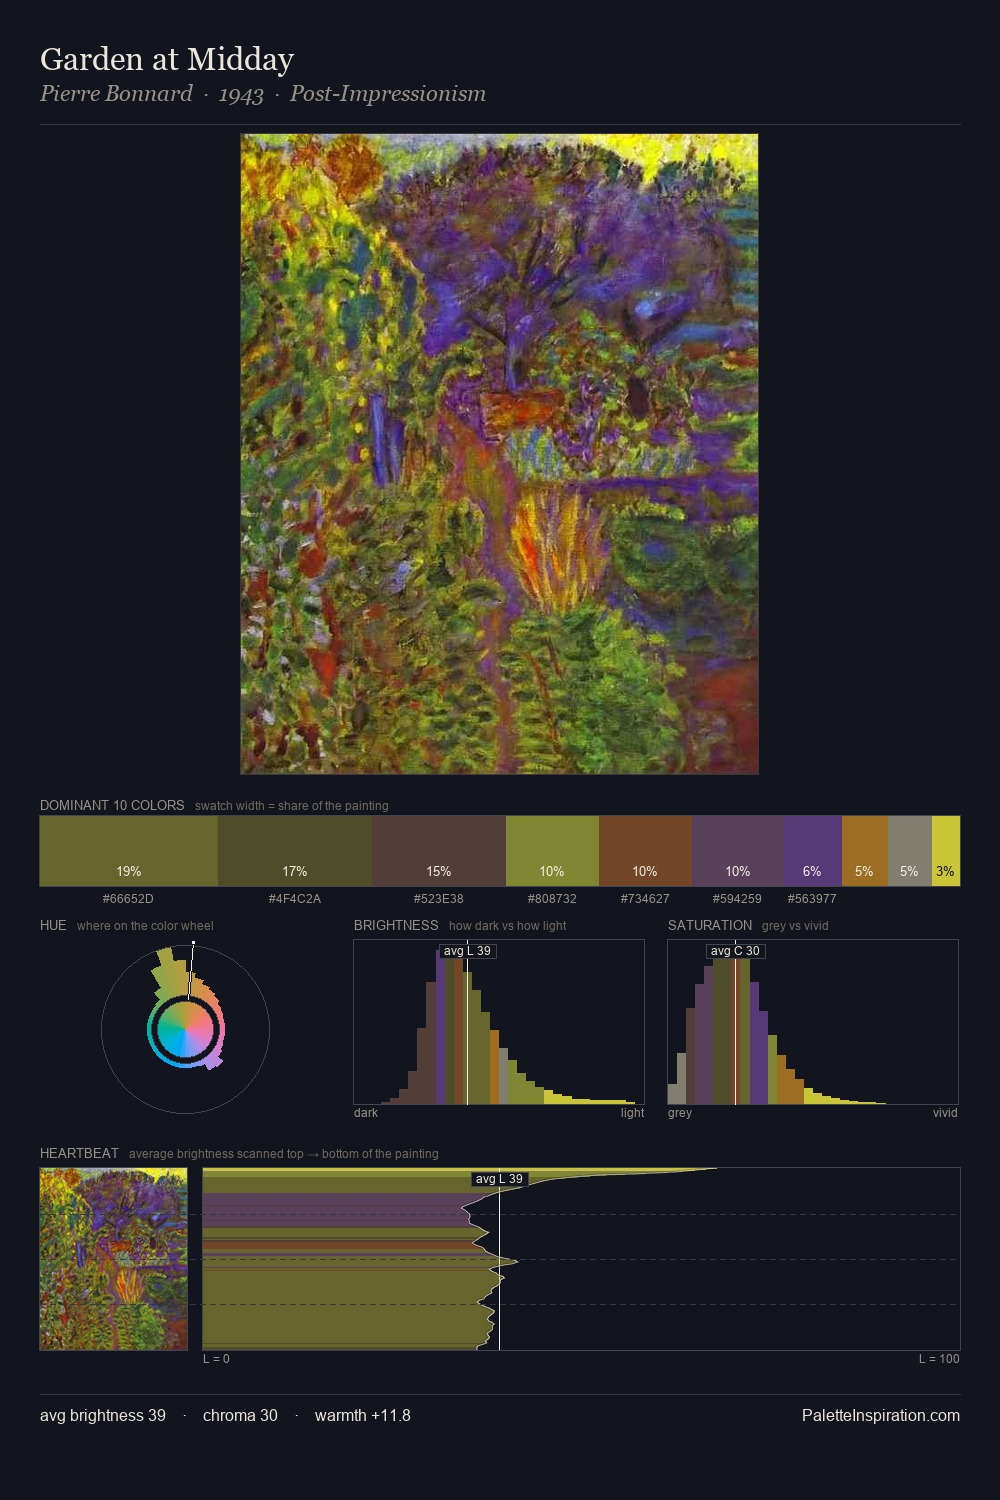Click the heartbeat avg L 39 label
This screenshot has height=1500, width=1000.
pyautogui.click(x=499, y=1179)
